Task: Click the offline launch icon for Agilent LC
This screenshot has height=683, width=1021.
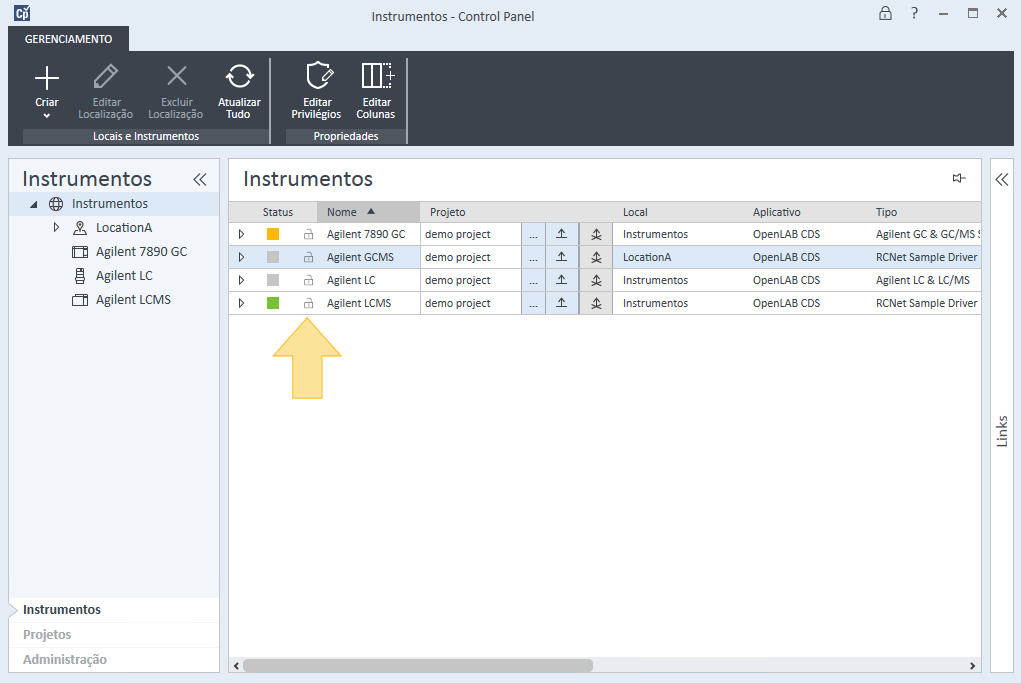Action: (596, 280)
